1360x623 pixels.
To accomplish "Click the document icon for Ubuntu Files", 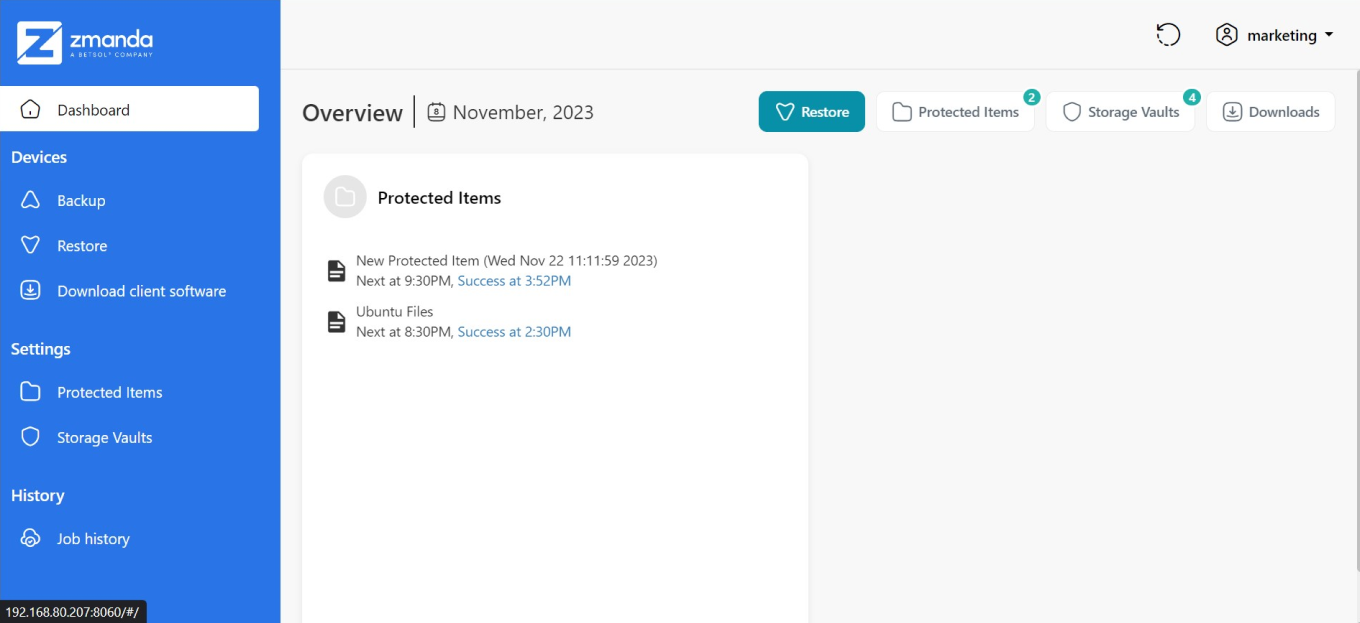I will [x=337, y=322].
